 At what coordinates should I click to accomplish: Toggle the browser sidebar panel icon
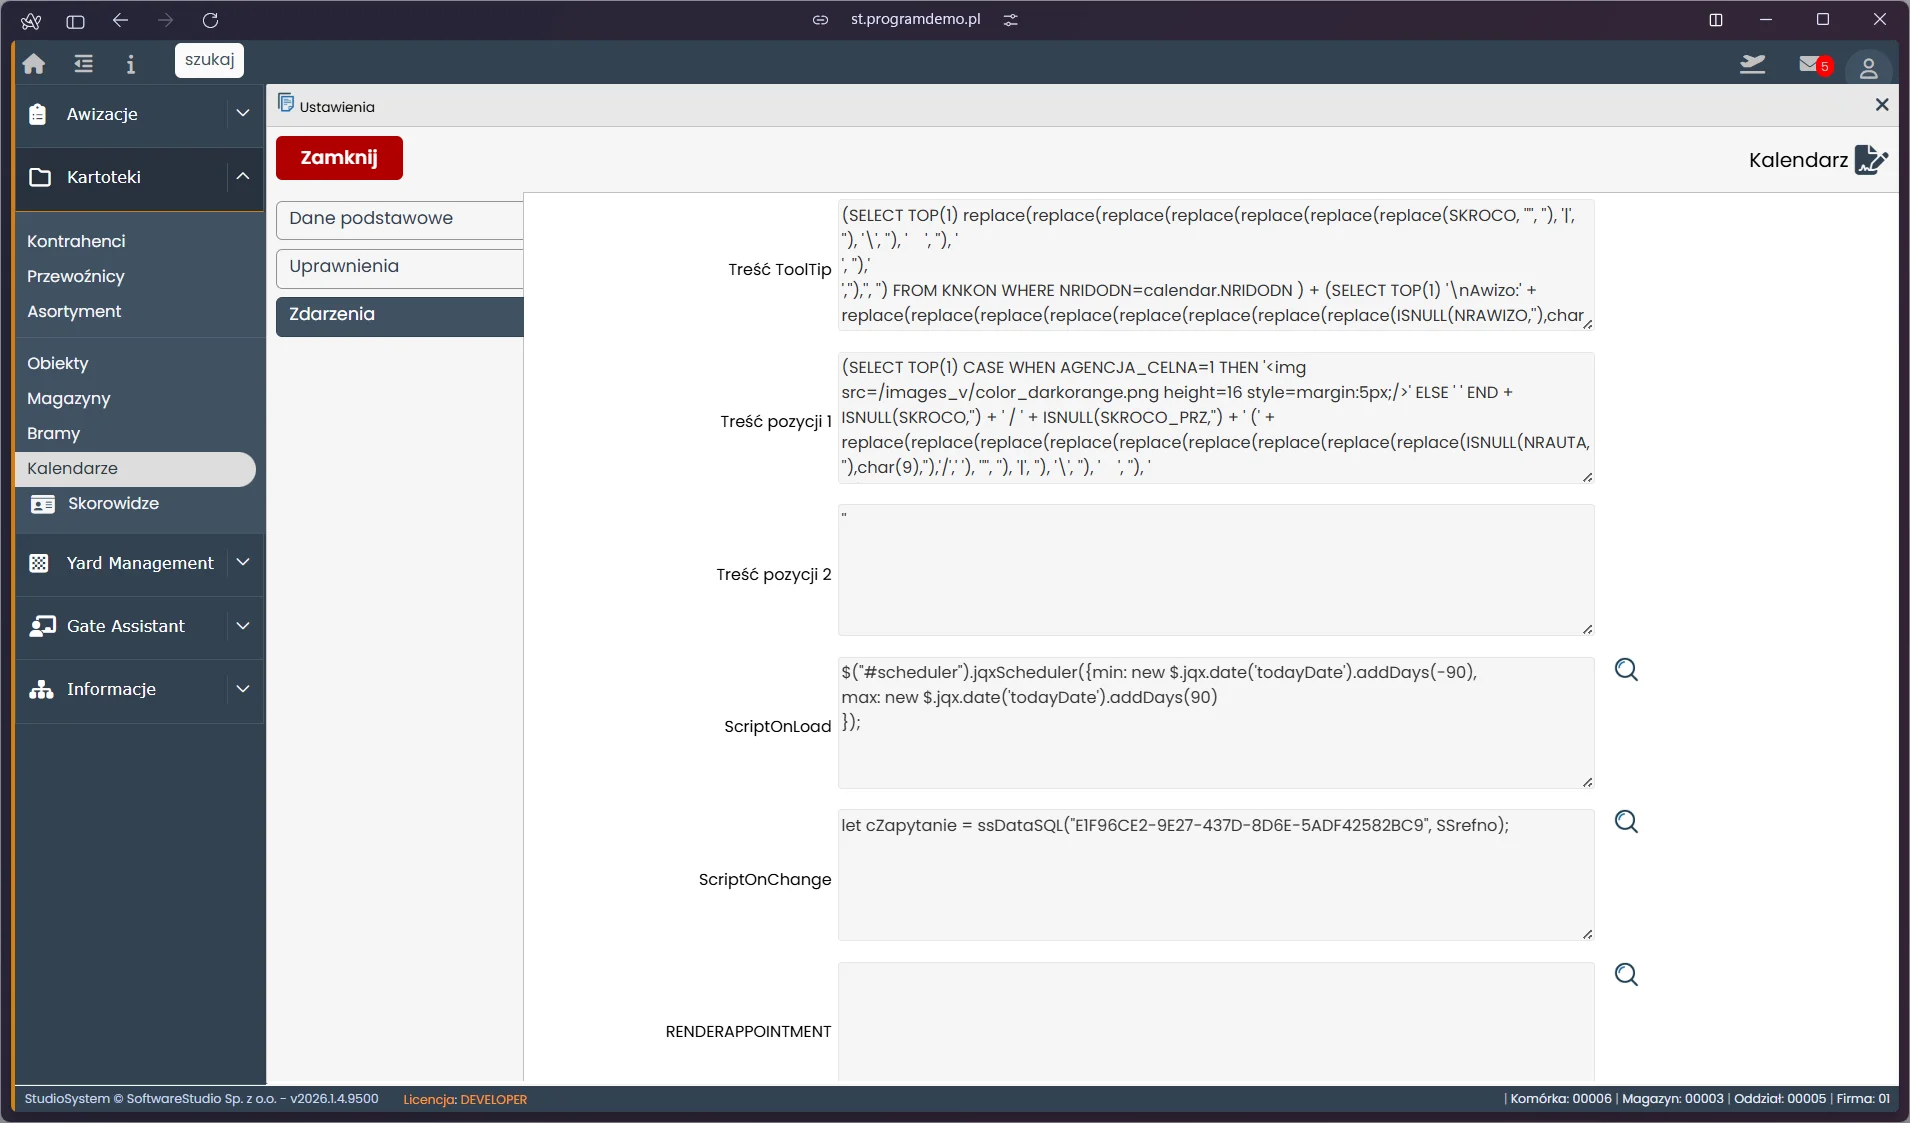(75, 20)
